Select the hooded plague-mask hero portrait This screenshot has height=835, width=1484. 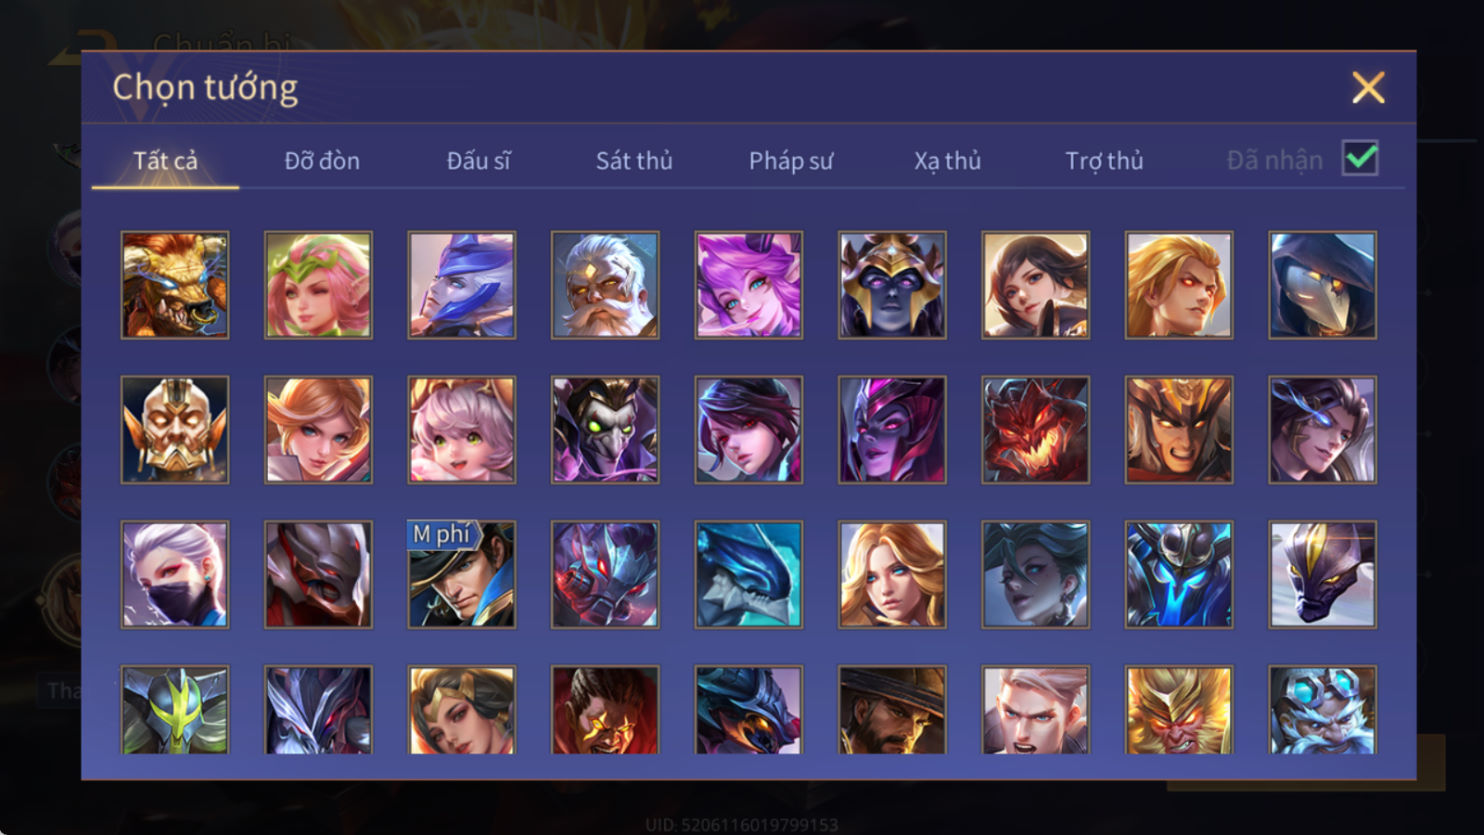click(1322, 285)
